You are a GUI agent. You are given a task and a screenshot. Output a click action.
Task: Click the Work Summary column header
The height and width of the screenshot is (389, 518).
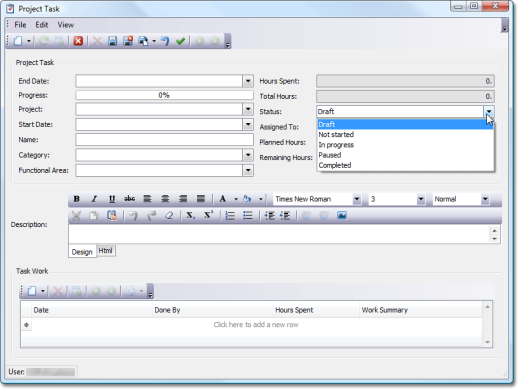click(421, 310)
